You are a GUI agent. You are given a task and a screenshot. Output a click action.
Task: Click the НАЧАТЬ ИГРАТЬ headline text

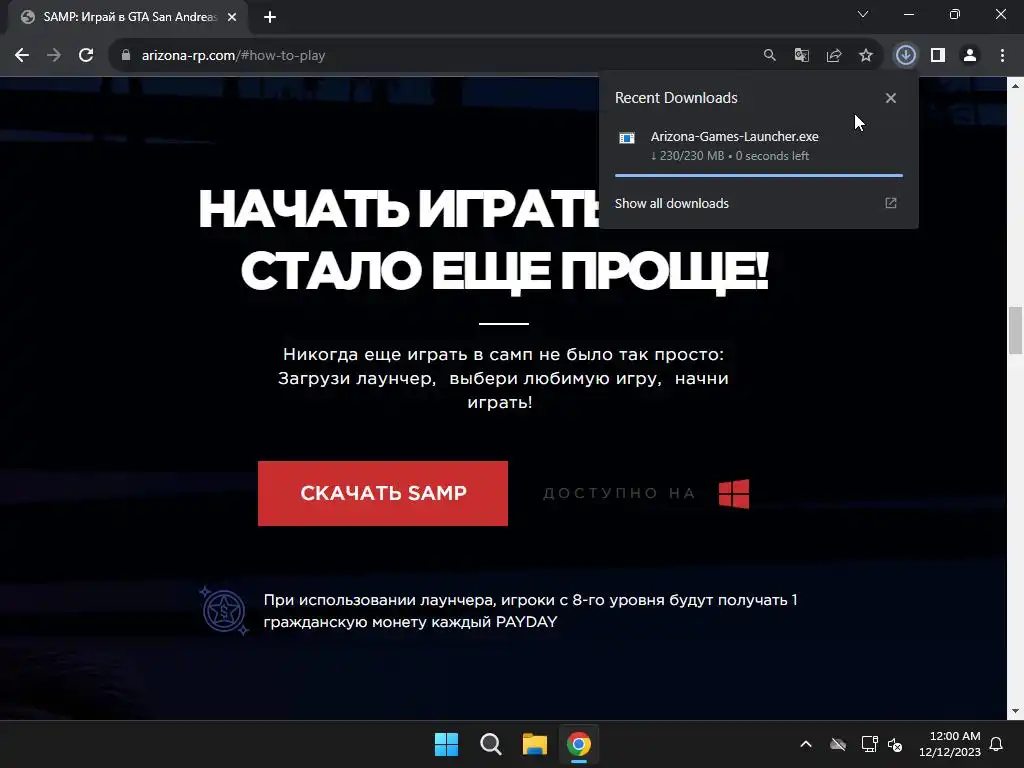click(x=398, y=209)
